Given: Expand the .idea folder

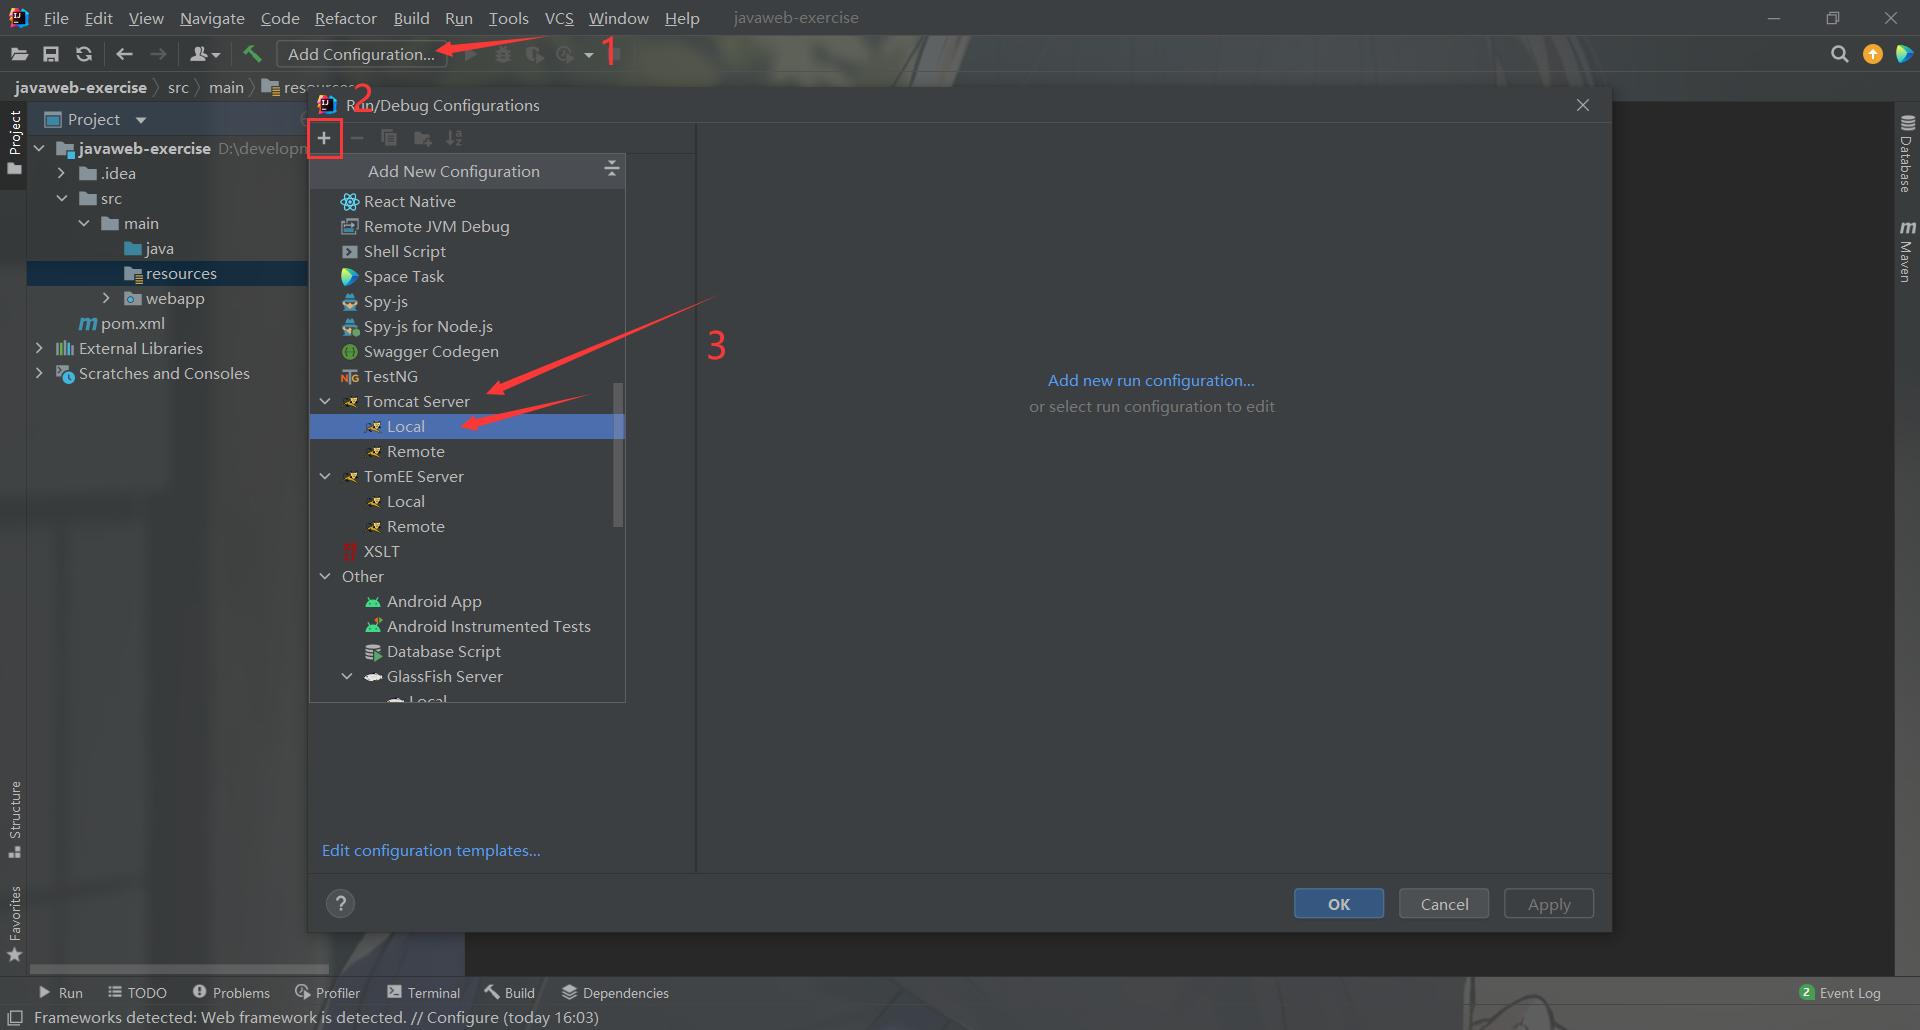Looking at the screenshot, I should point(61,173).
